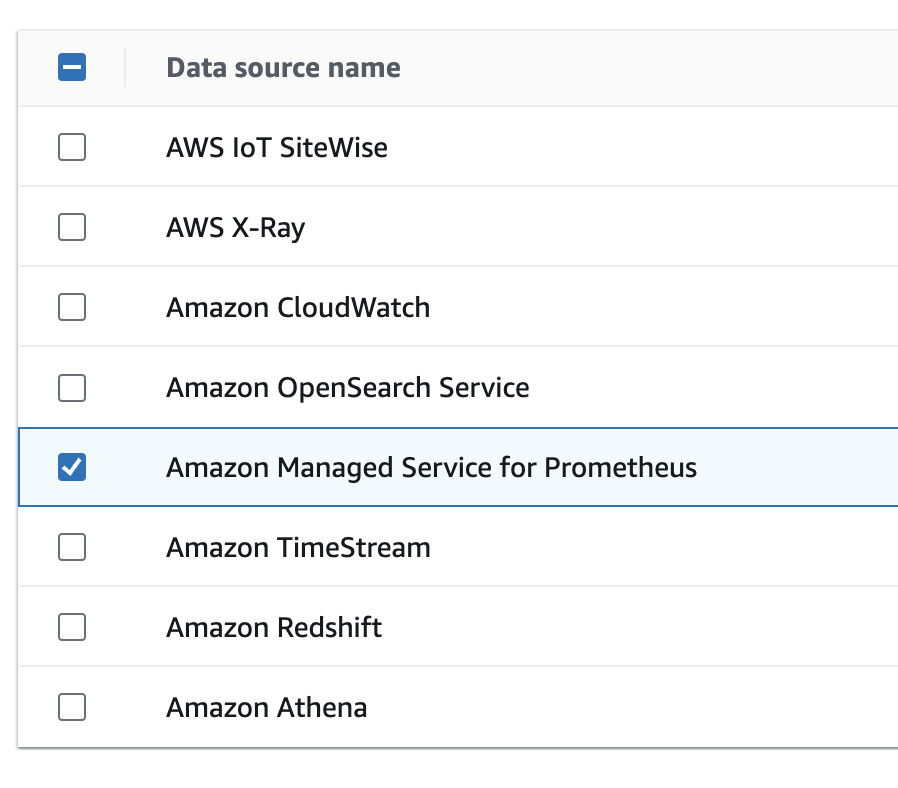Check the AWS IoT SiteWise checkbox

[72, 147]
